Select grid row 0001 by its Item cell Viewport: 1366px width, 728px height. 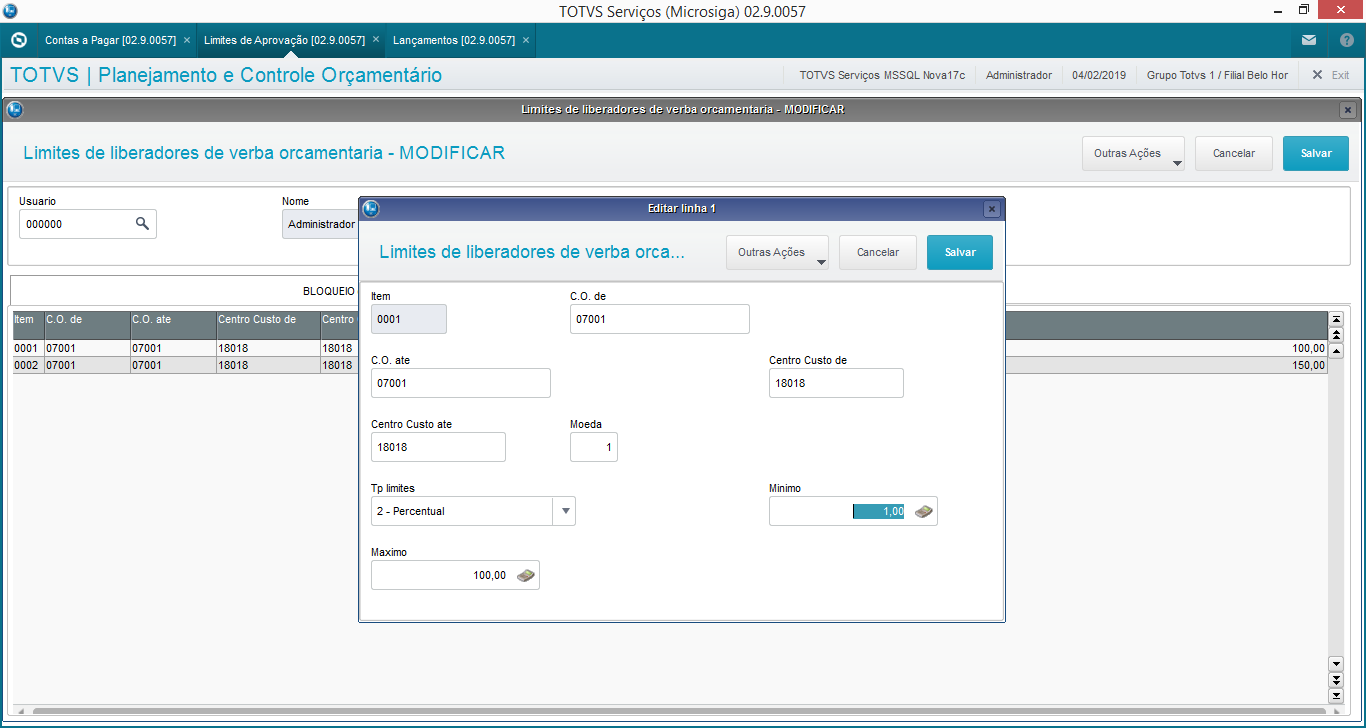[x=28, y=348]
